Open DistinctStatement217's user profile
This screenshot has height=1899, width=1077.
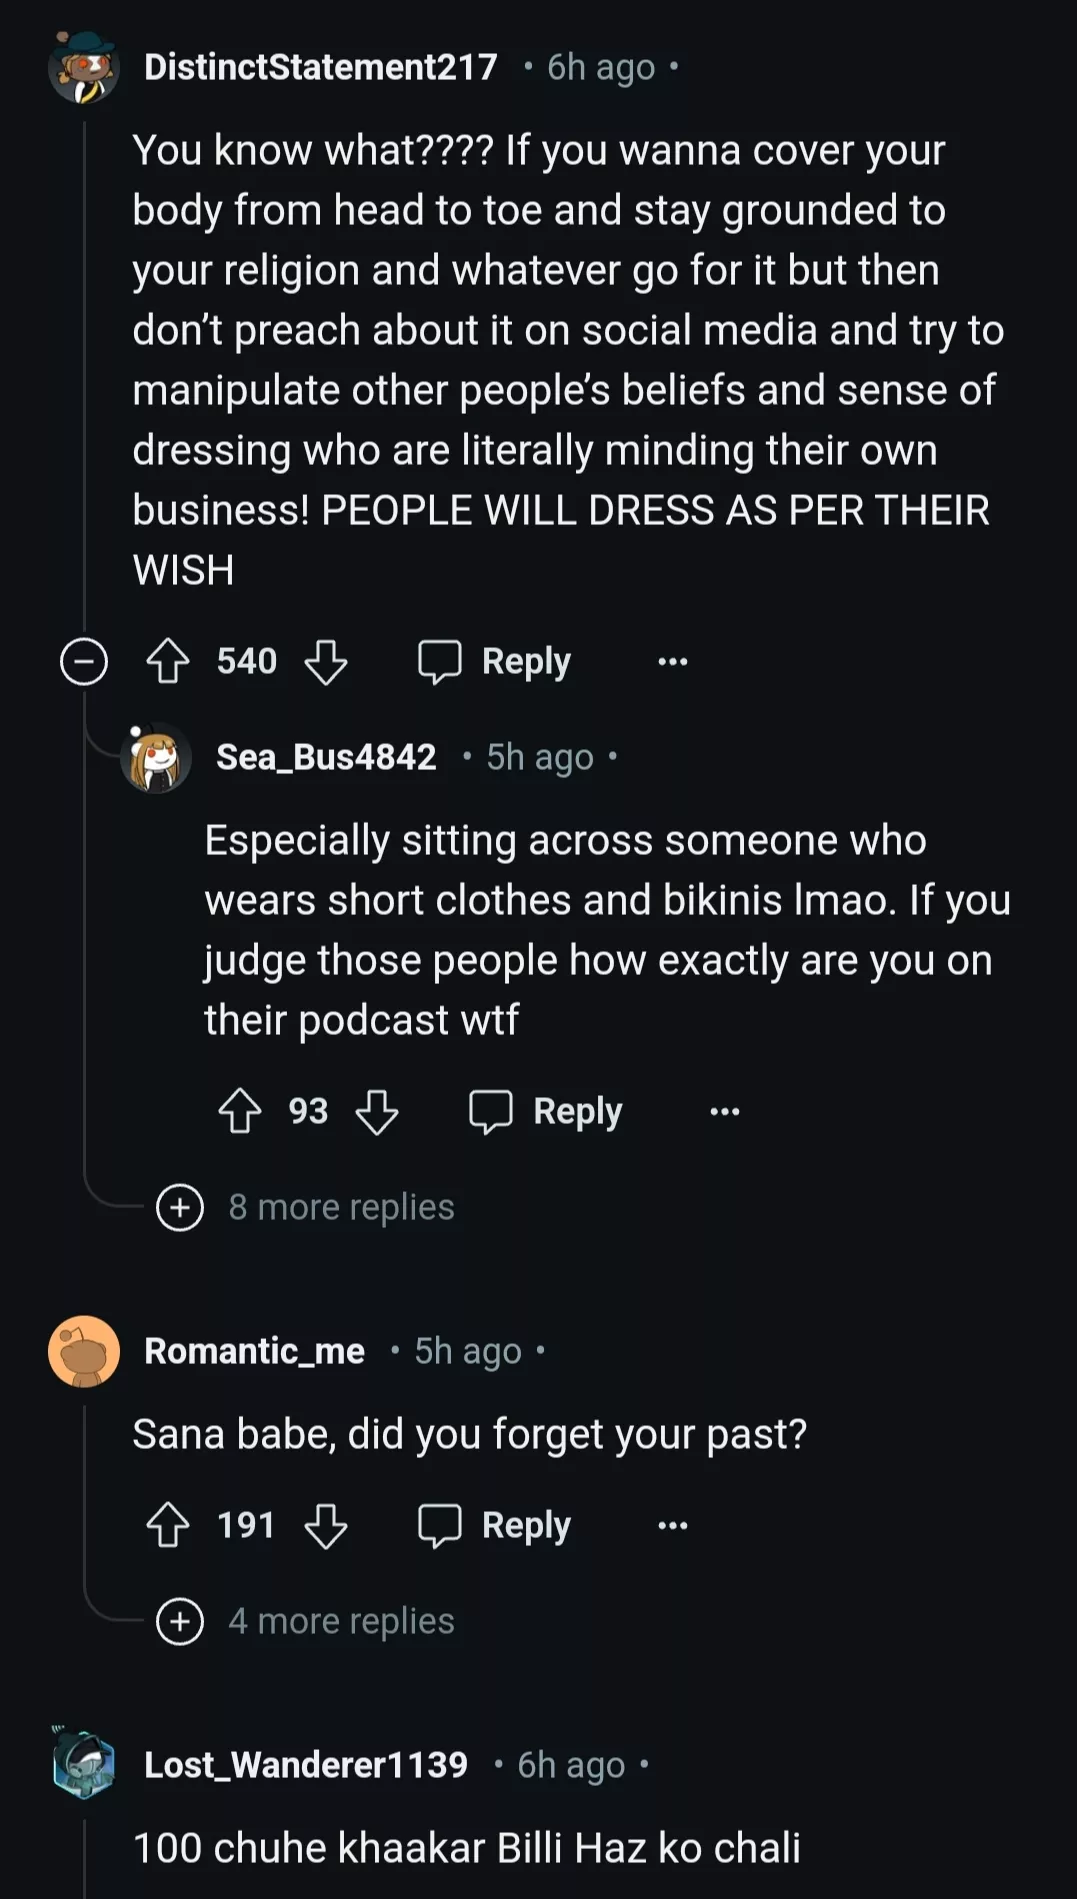click(320, 67)
